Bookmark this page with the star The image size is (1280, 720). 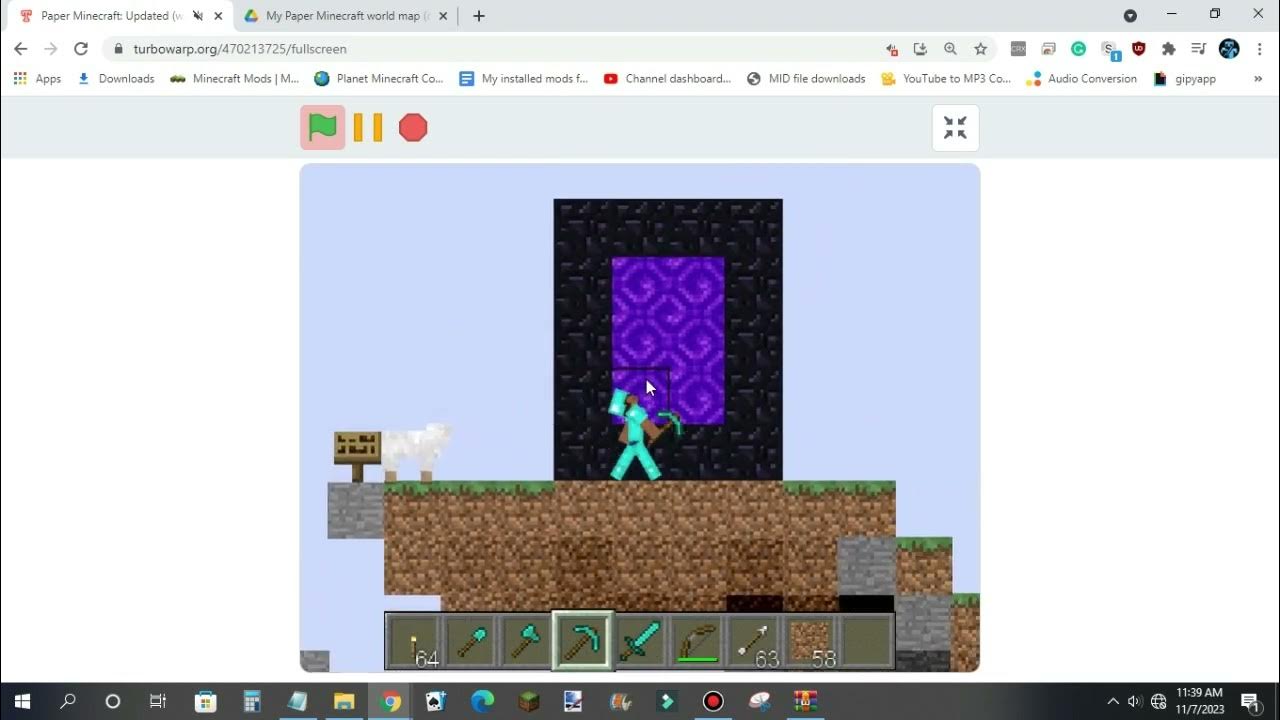tap(980, 49)
